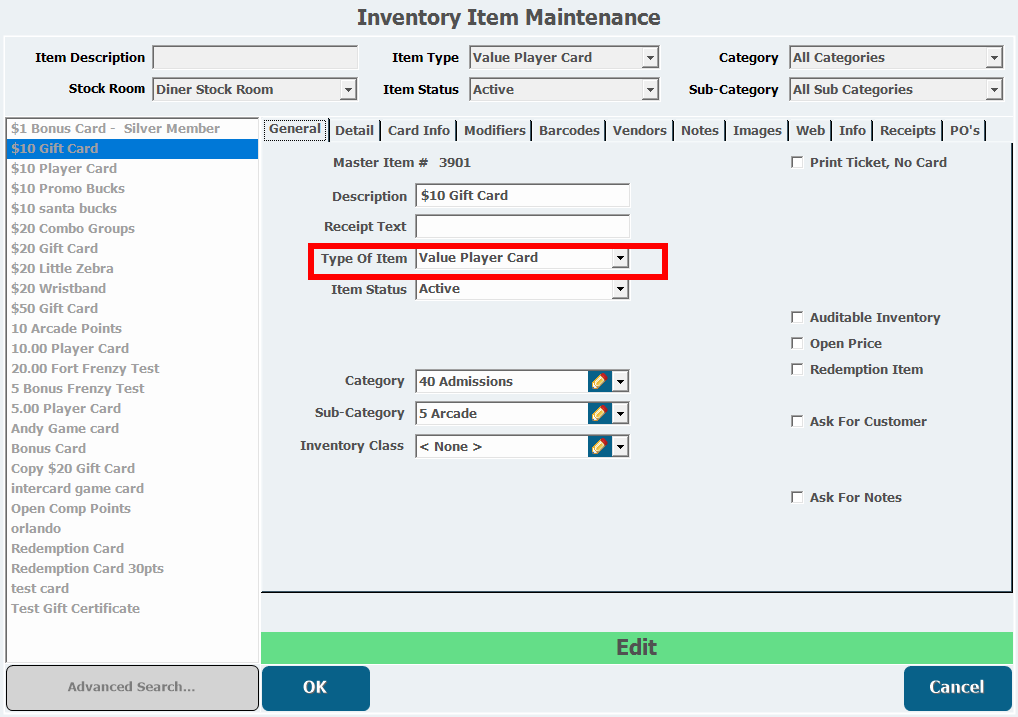
Task: Click the green Edit bar
Action: coord(636,647)
